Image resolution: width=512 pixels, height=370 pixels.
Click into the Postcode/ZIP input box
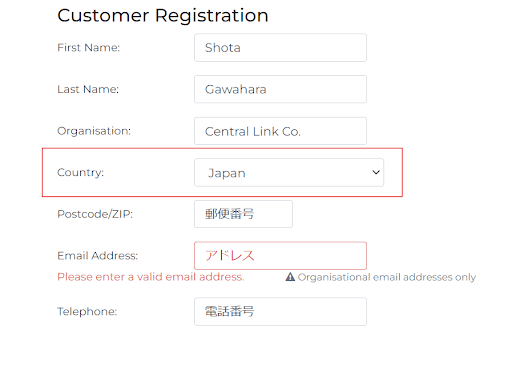point(243,214)
